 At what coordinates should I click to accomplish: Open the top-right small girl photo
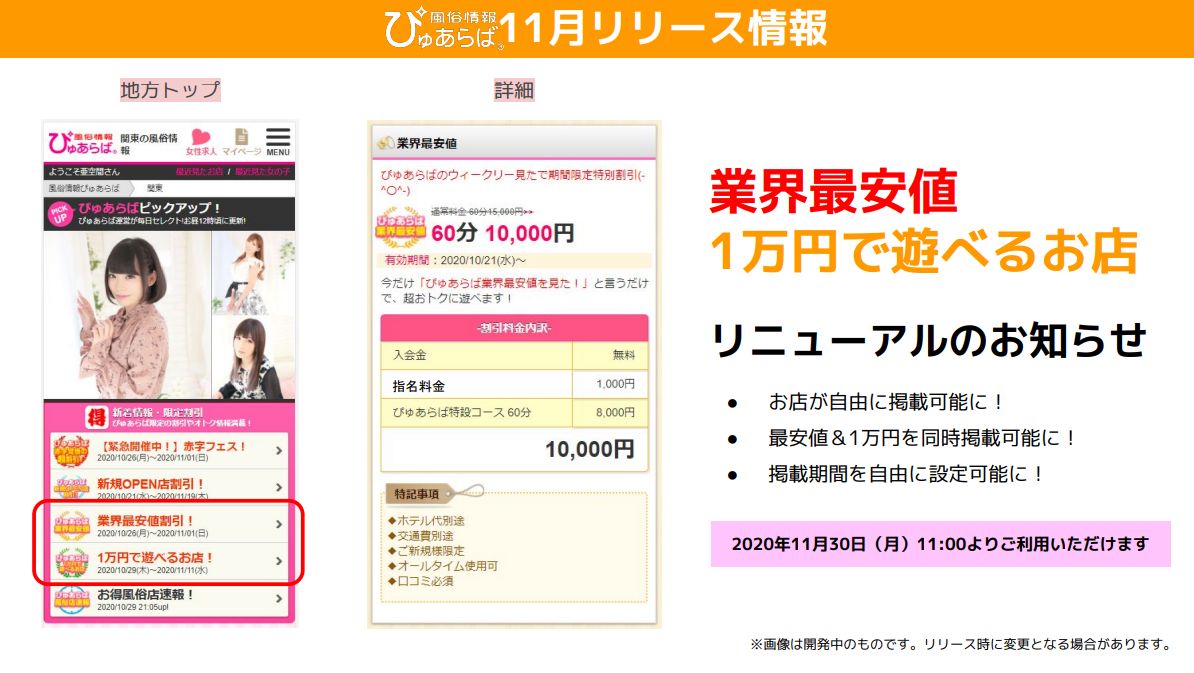tap(254, 273)
